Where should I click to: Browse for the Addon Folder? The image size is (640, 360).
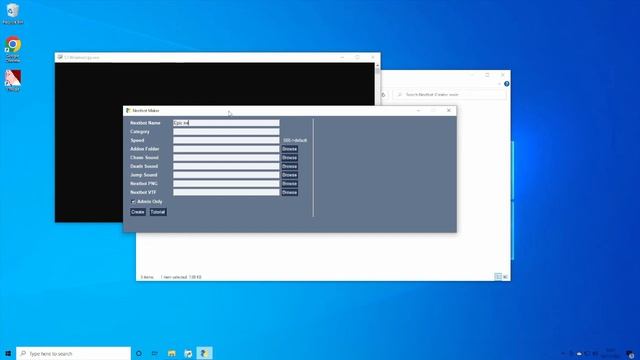click(x=289, y=149)
